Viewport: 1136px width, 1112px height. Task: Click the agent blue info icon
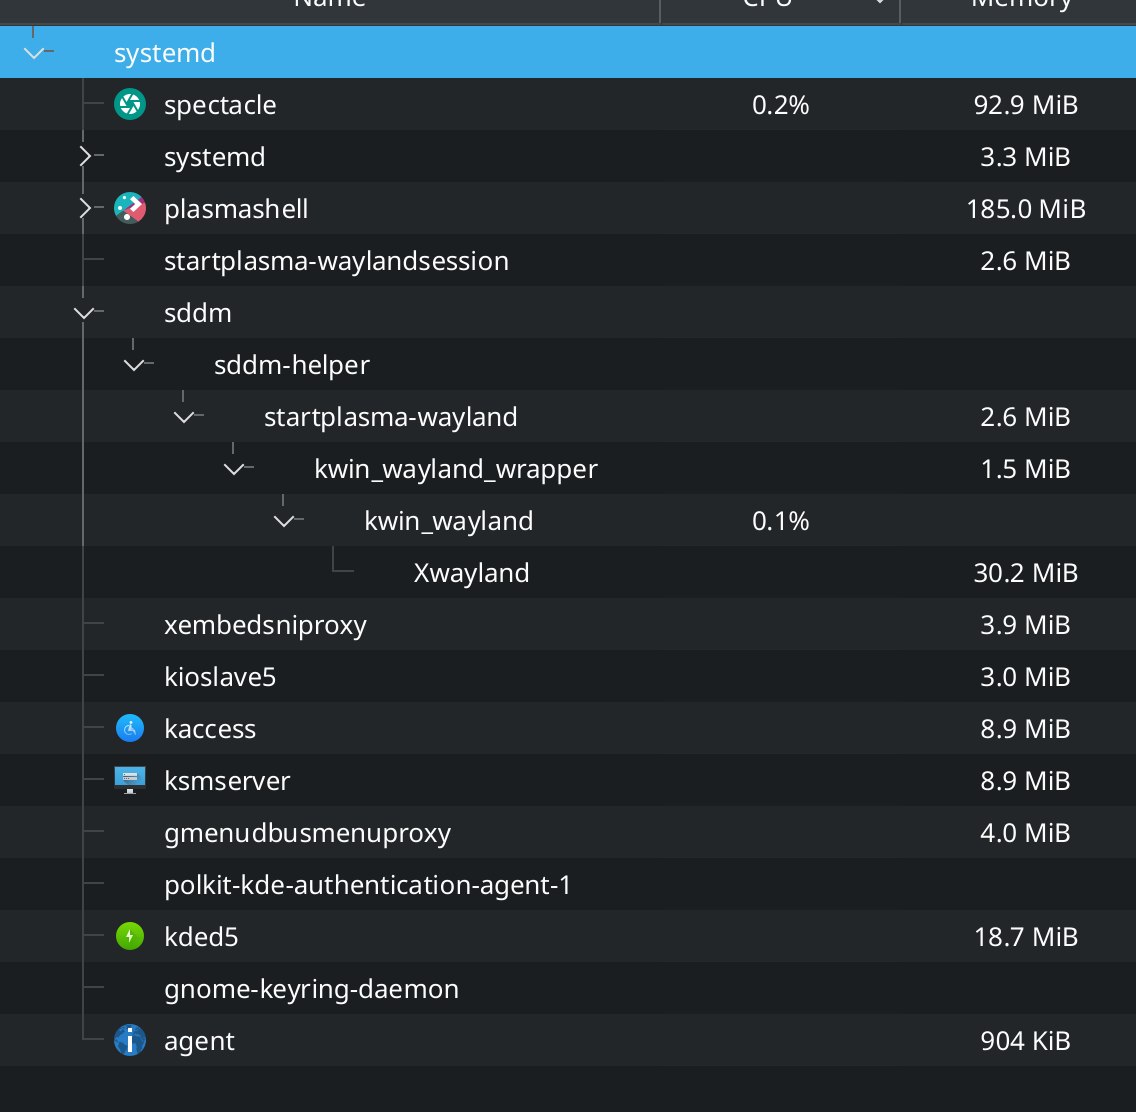pyautogui.click(x=130, y=1040)
